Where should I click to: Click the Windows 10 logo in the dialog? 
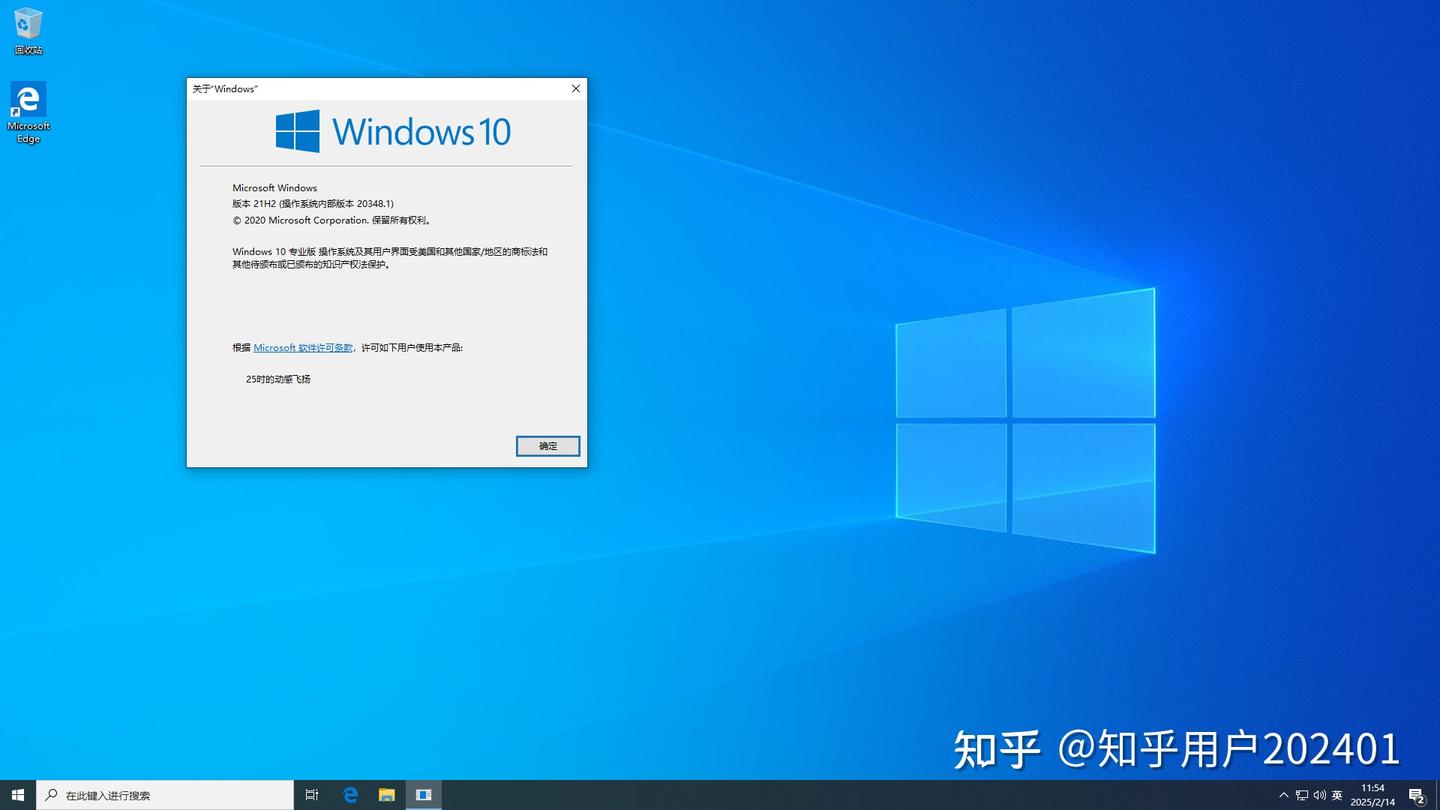295,130
